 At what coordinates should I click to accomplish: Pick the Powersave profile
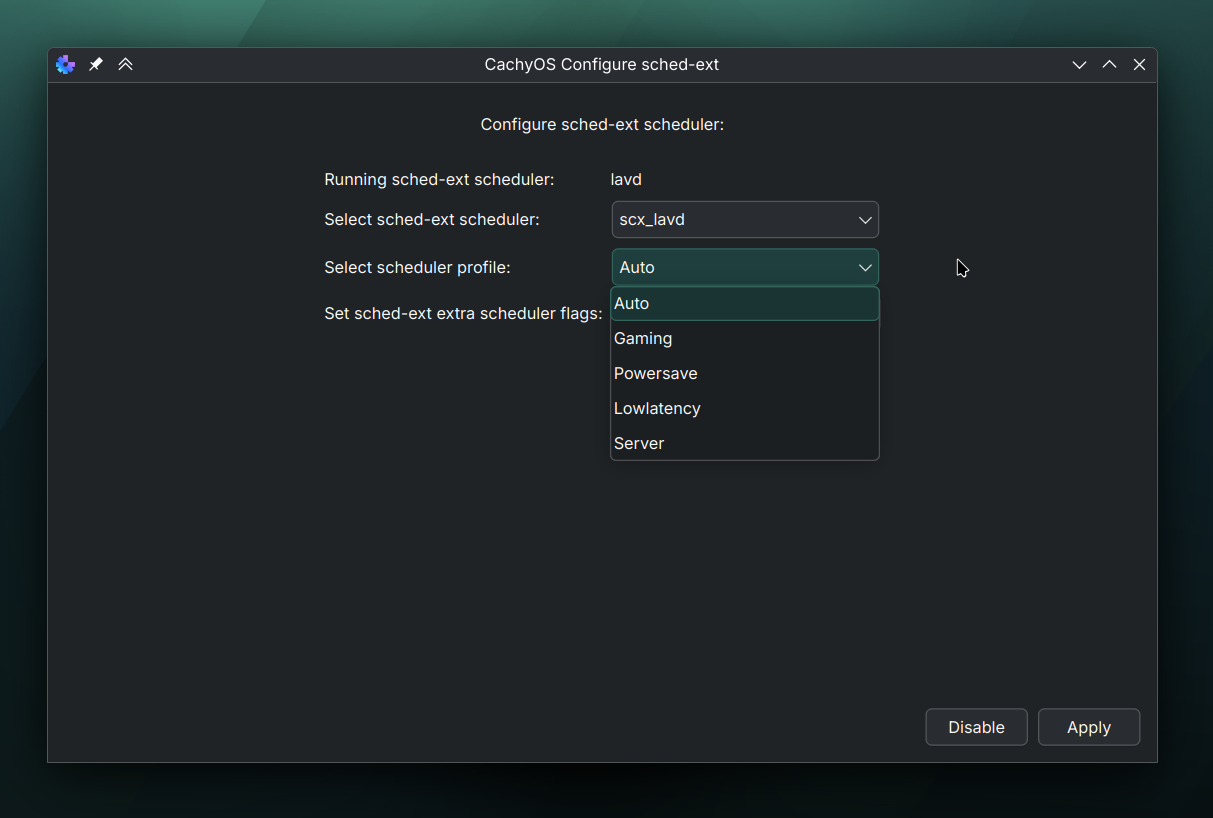pos(744,374)
